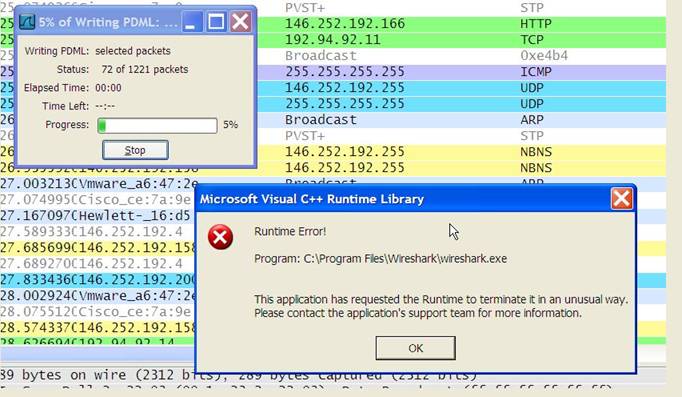682x397 pixels.
Task: Select packet row at time 27.589333
Action: coord(97,232)
